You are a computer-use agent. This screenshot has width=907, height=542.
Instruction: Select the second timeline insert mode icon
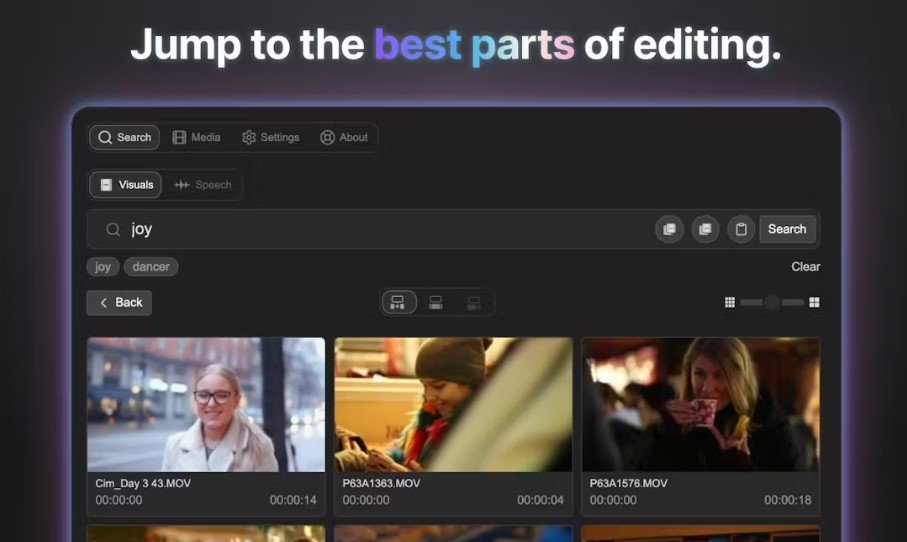pyautogui.click(x=436, y=303)
